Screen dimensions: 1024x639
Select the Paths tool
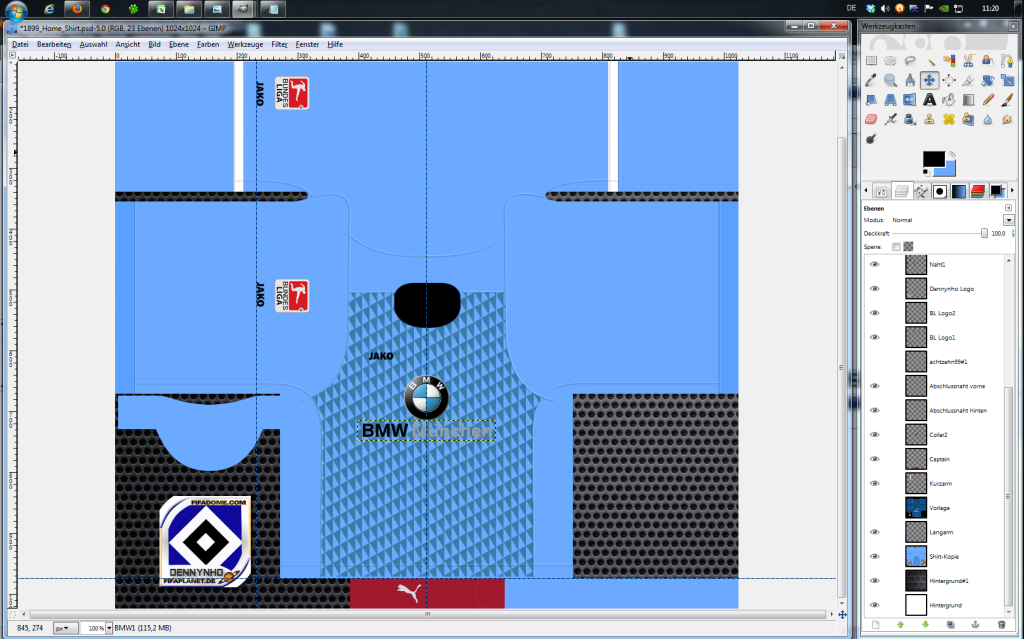coord(1007,61)
